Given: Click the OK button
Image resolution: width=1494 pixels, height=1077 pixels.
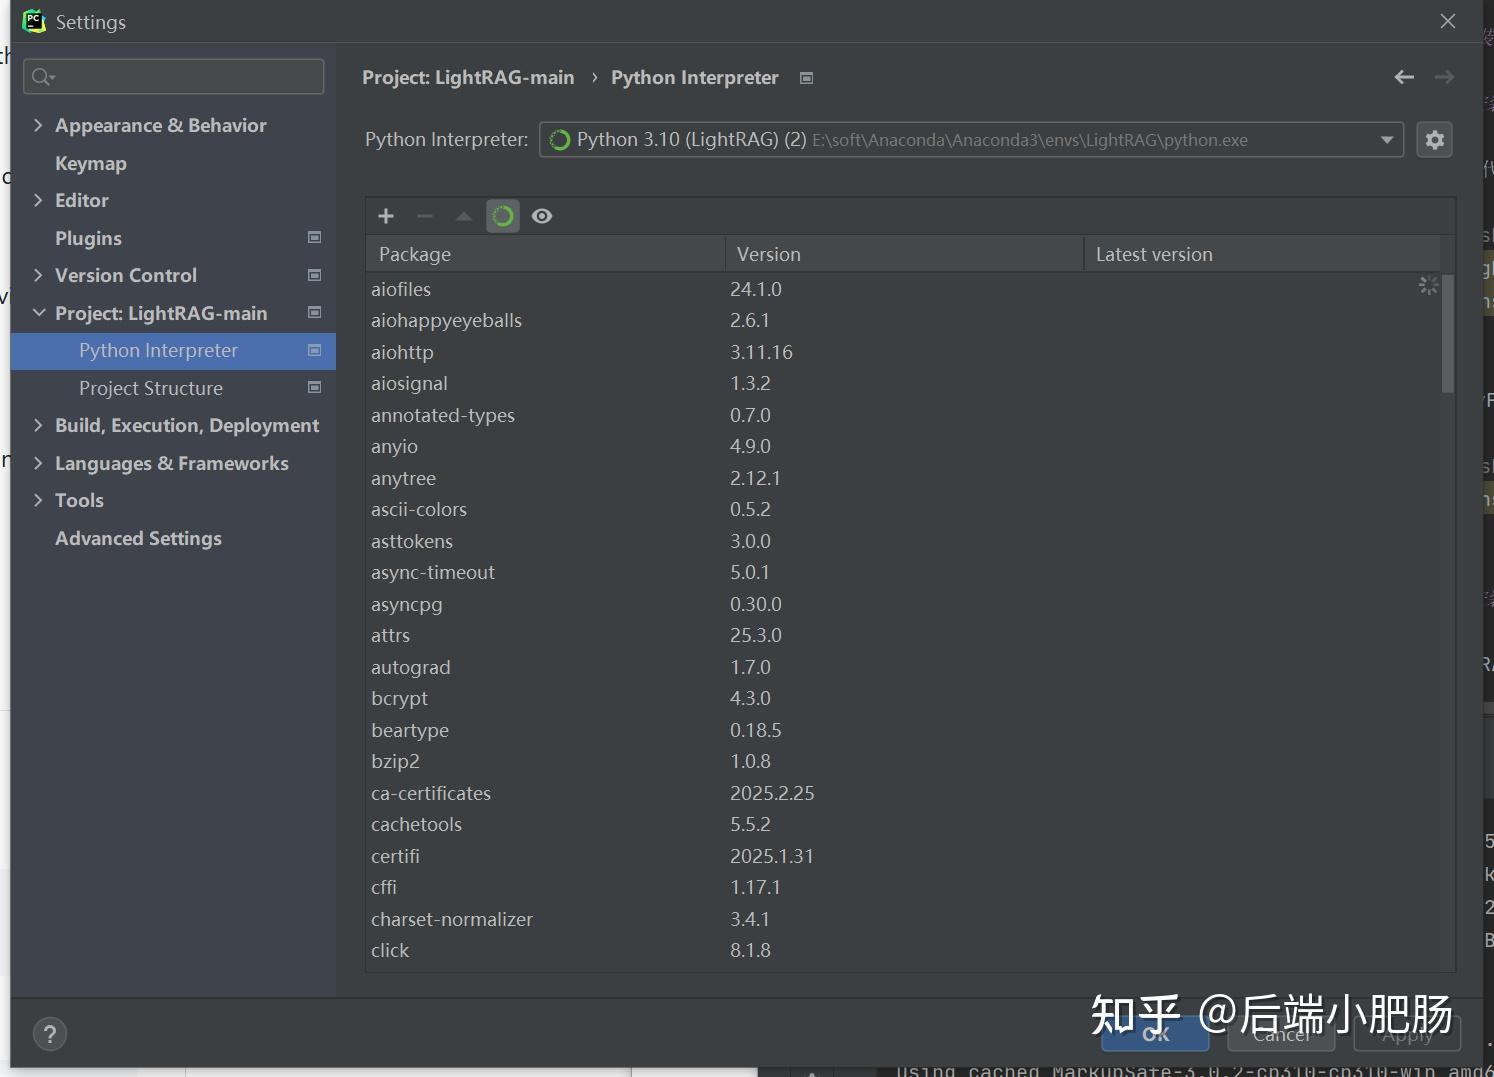Looking at the screenshot, I should tap(1155, 1034).
